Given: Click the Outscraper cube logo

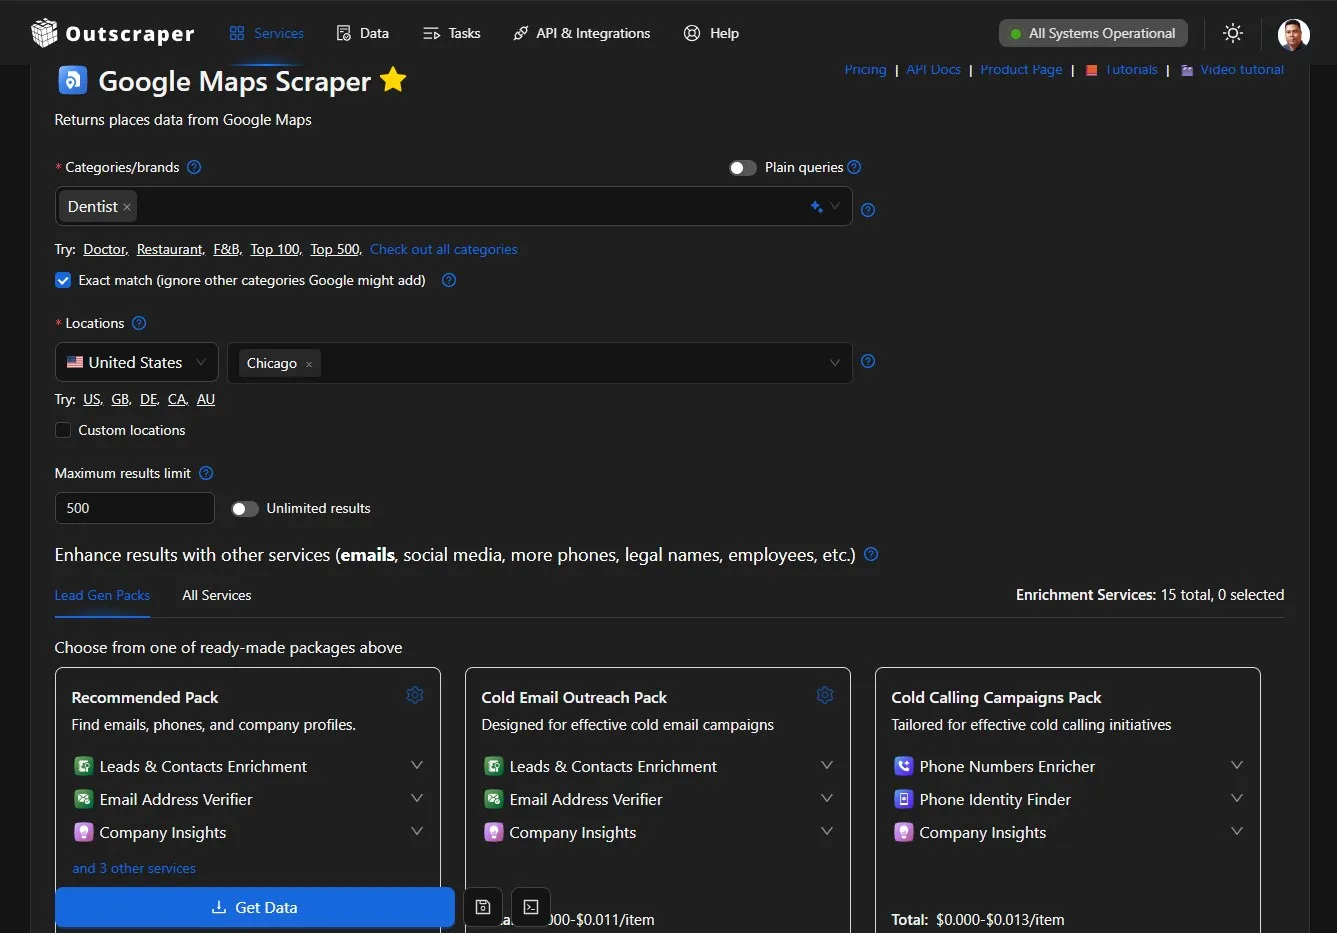Looking at the screenshot, I should (44, 33).
